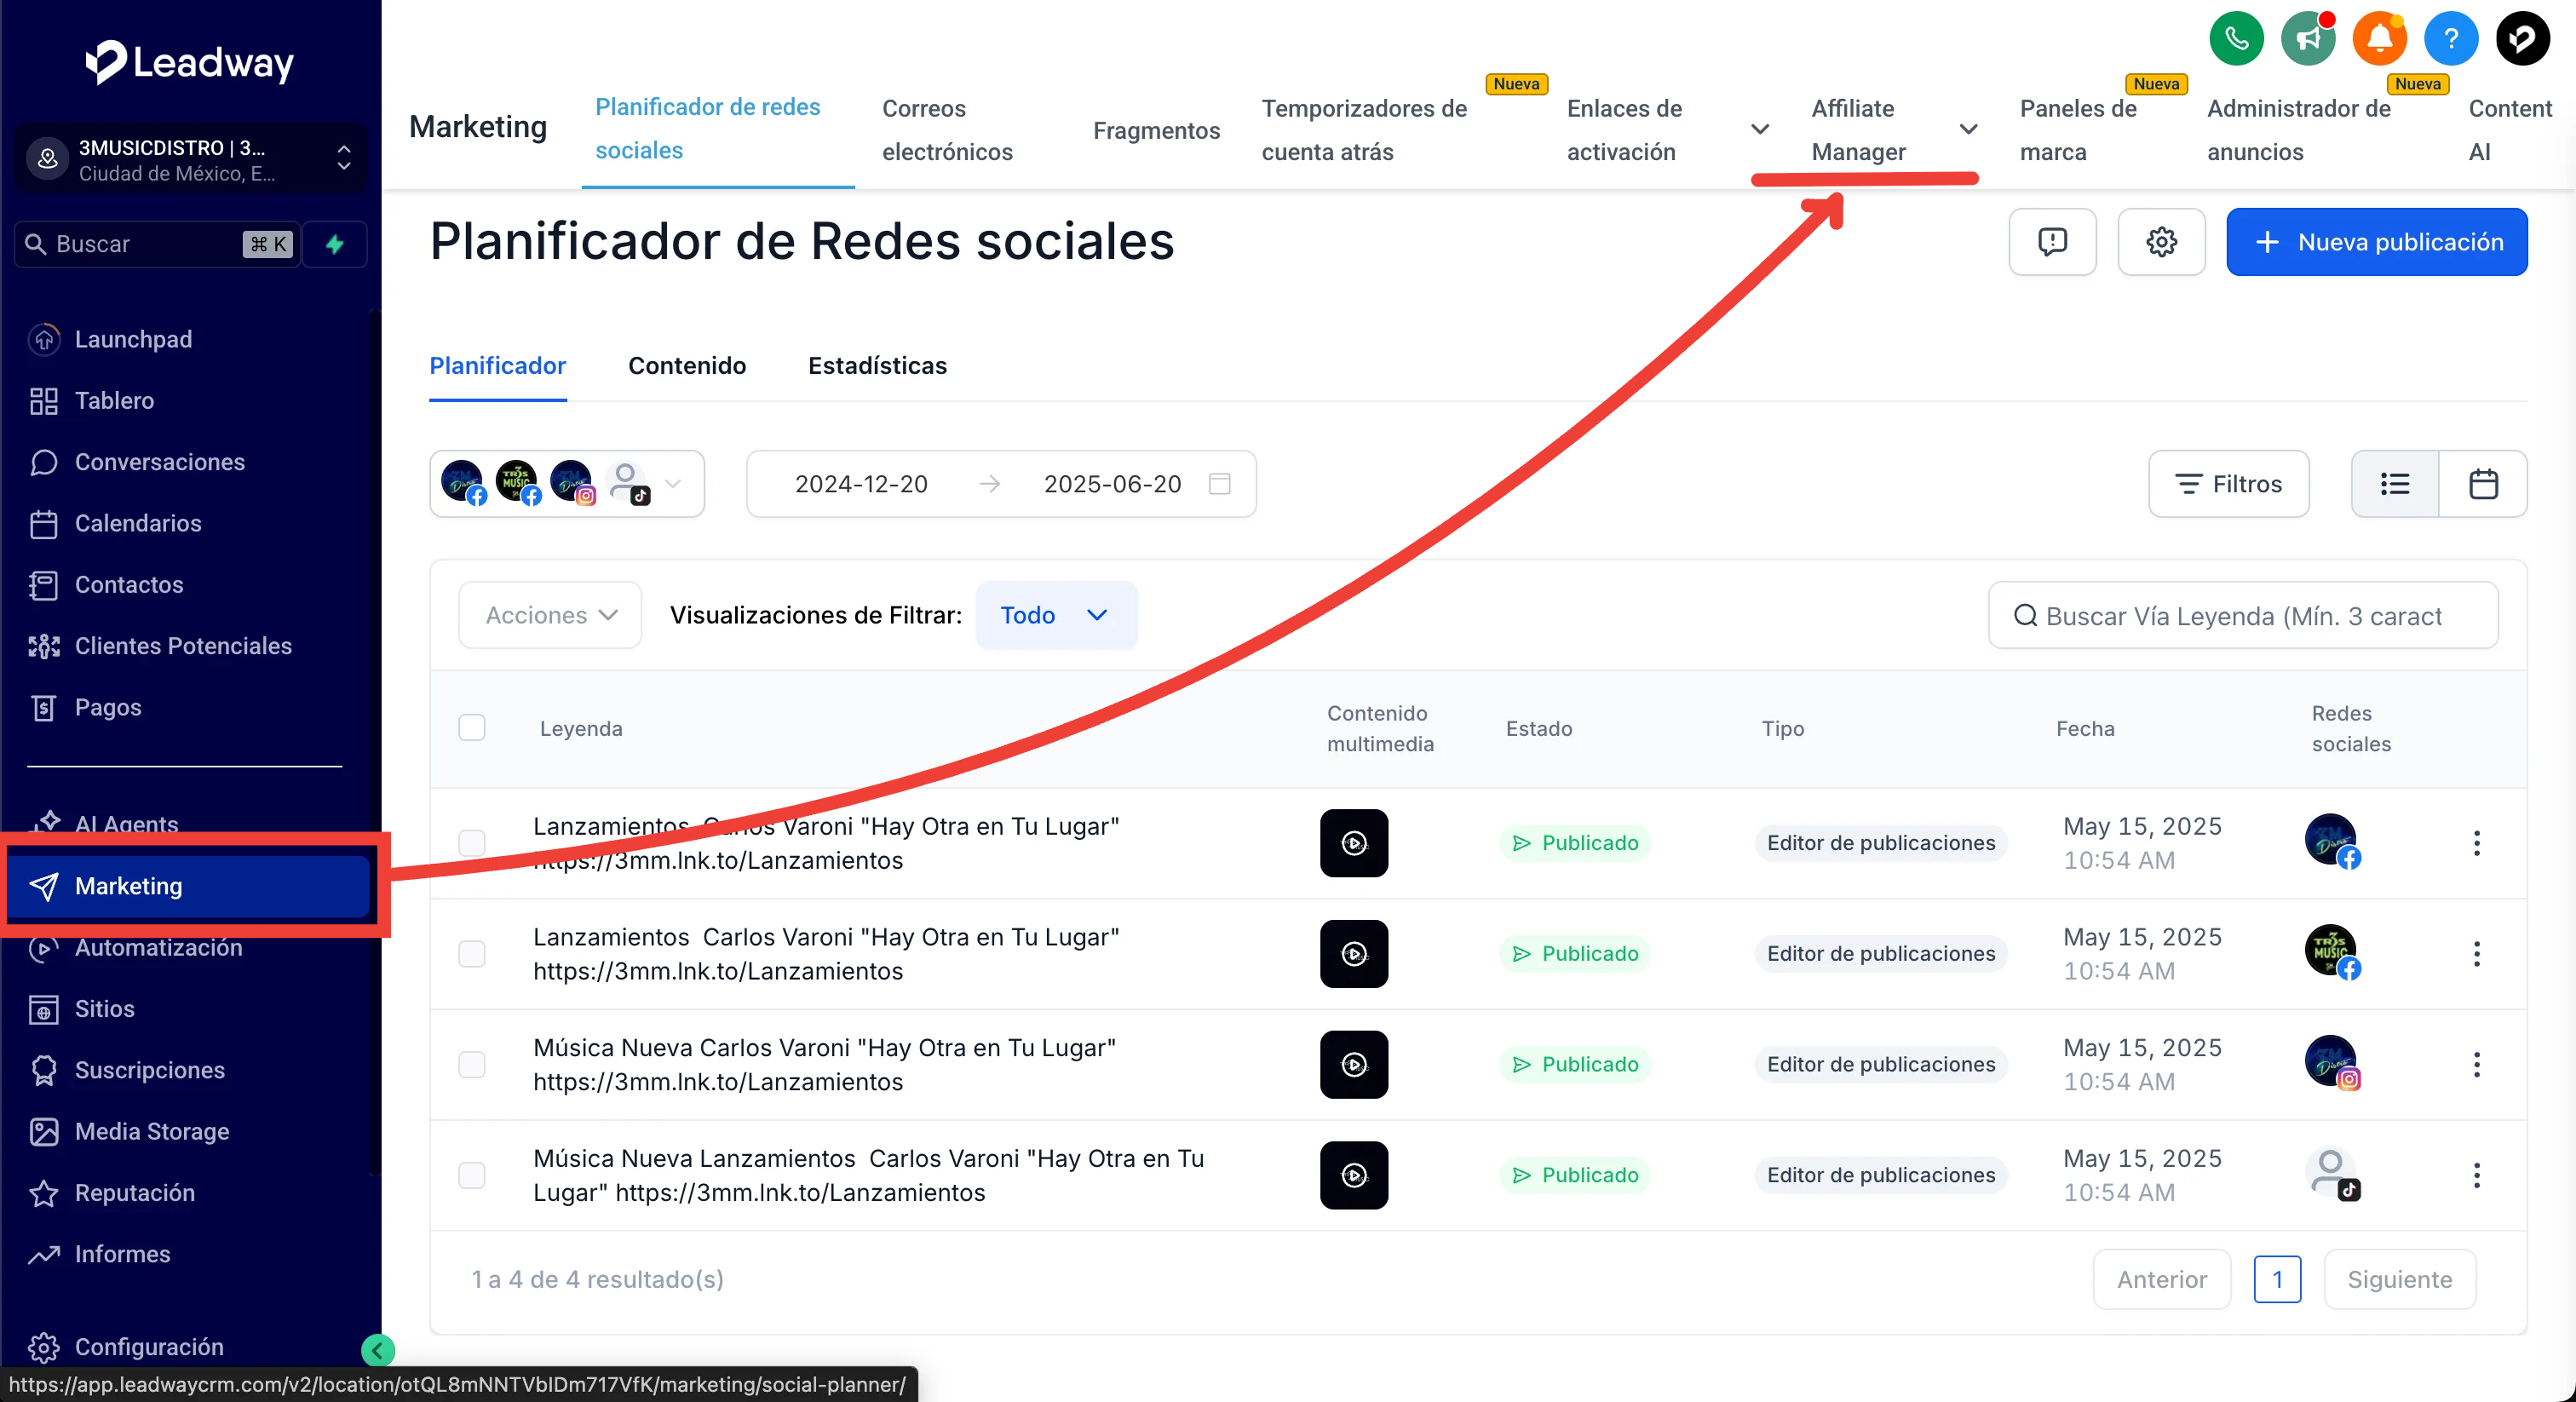This screenshot has height=1402, width=2576.
Task: Open the orange notifications bell
Action: (2379, 39)
